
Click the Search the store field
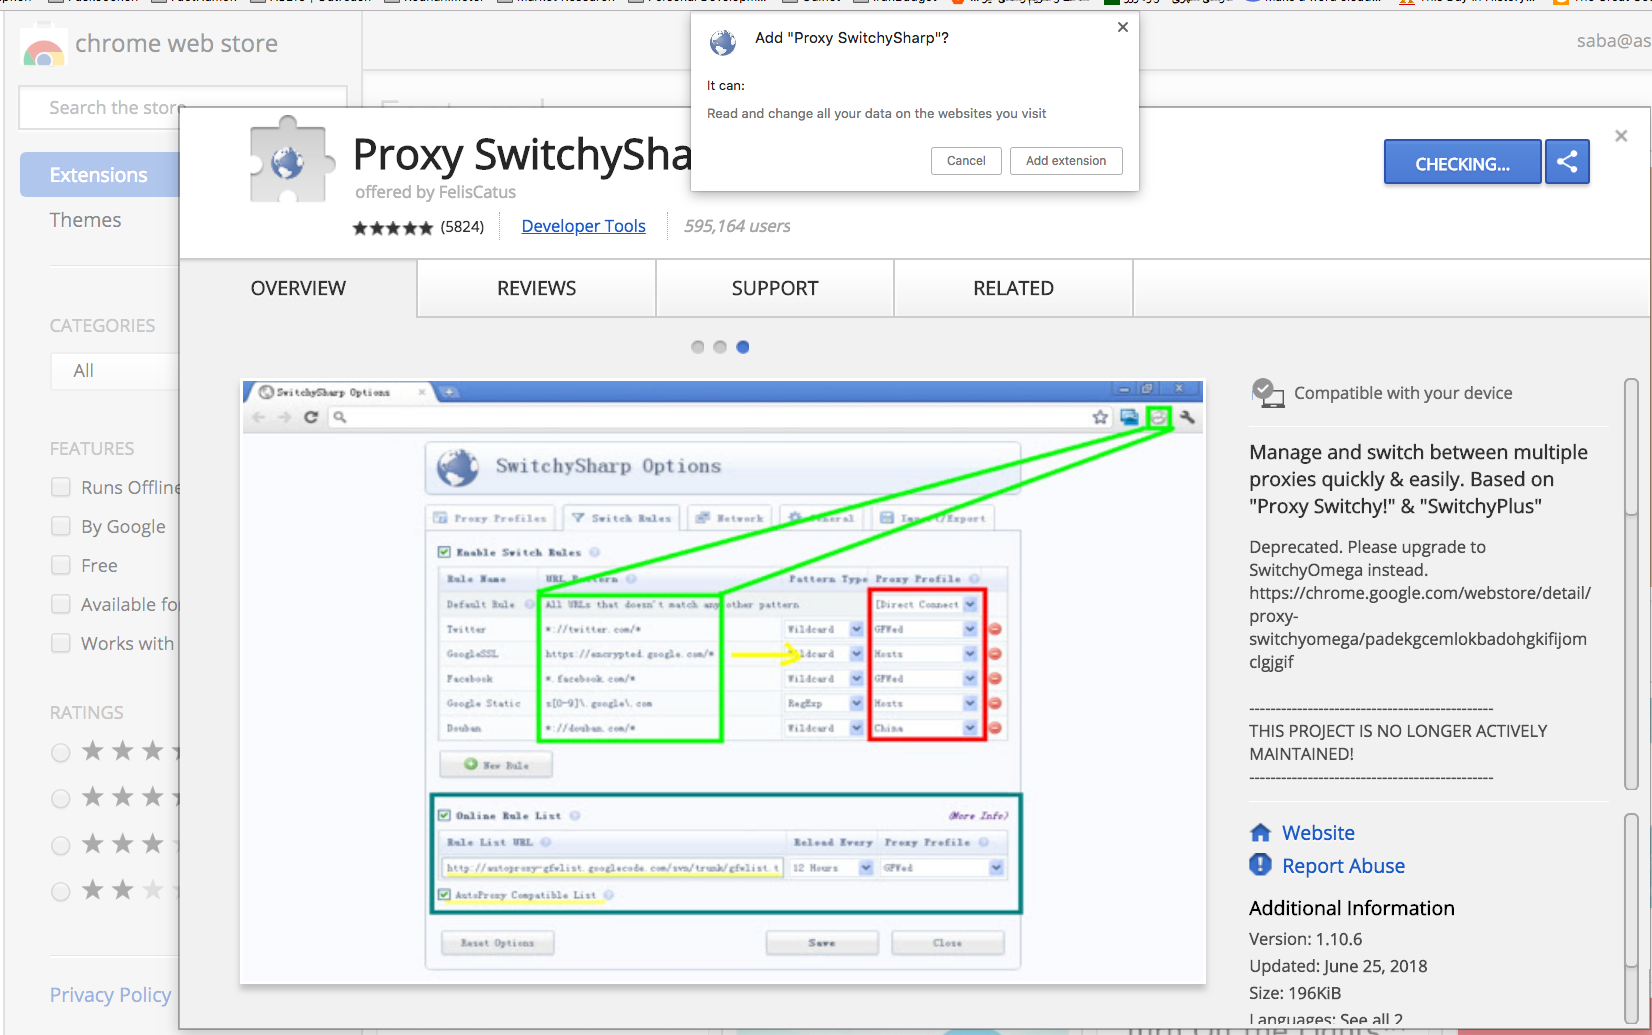[115, 108]
